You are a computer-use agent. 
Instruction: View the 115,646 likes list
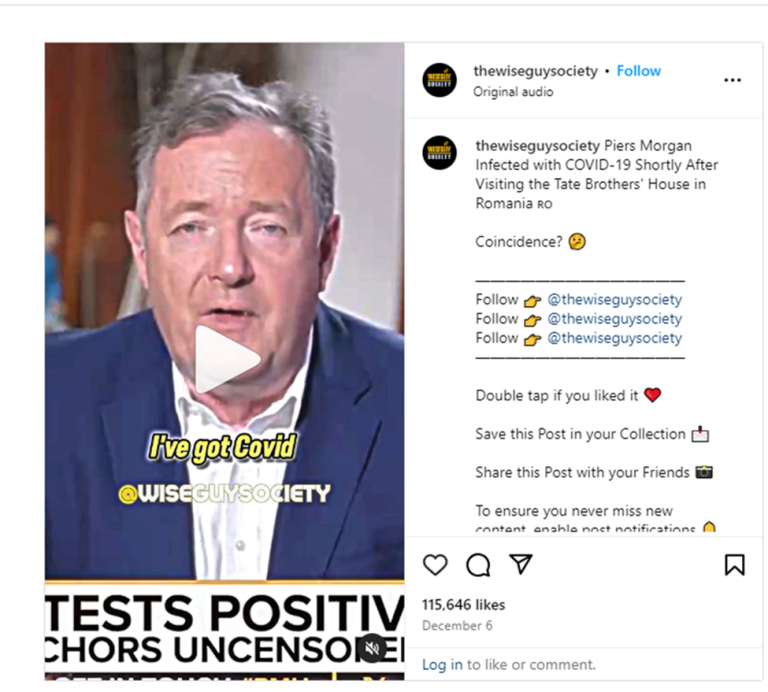tap(463, 605)
